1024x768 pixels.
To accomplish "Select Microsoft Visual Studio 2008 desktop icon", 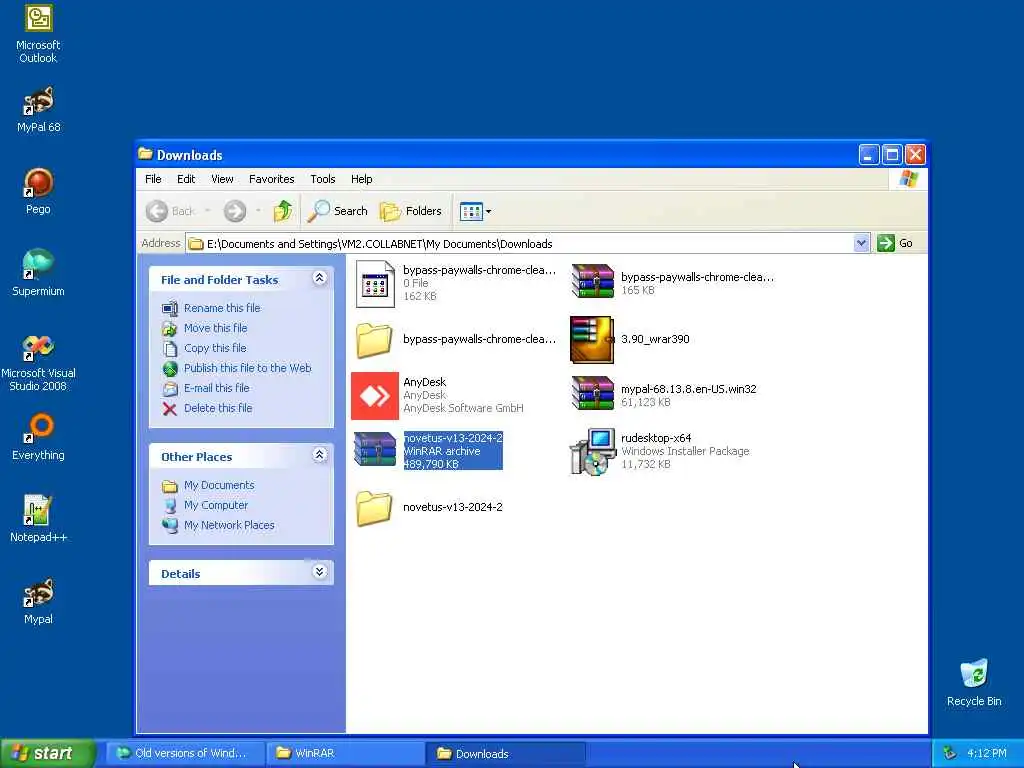I will (x=38, y=362).
